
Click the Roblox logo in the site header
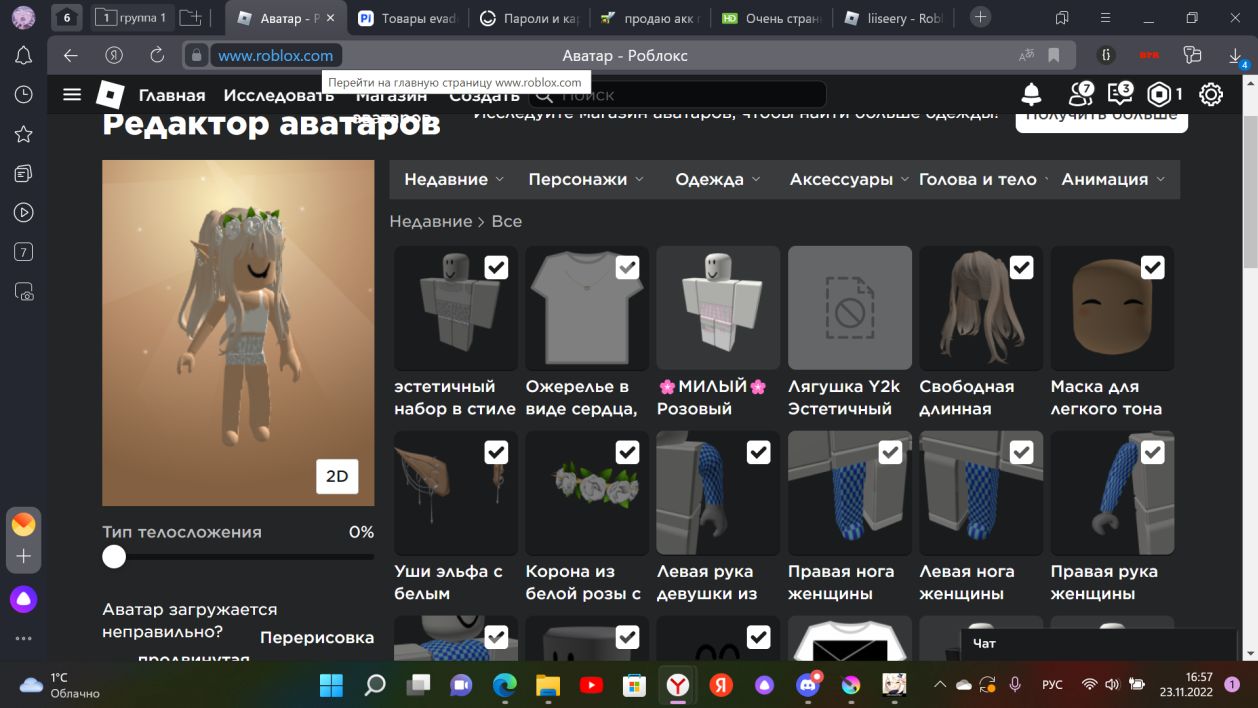point(110,94)
